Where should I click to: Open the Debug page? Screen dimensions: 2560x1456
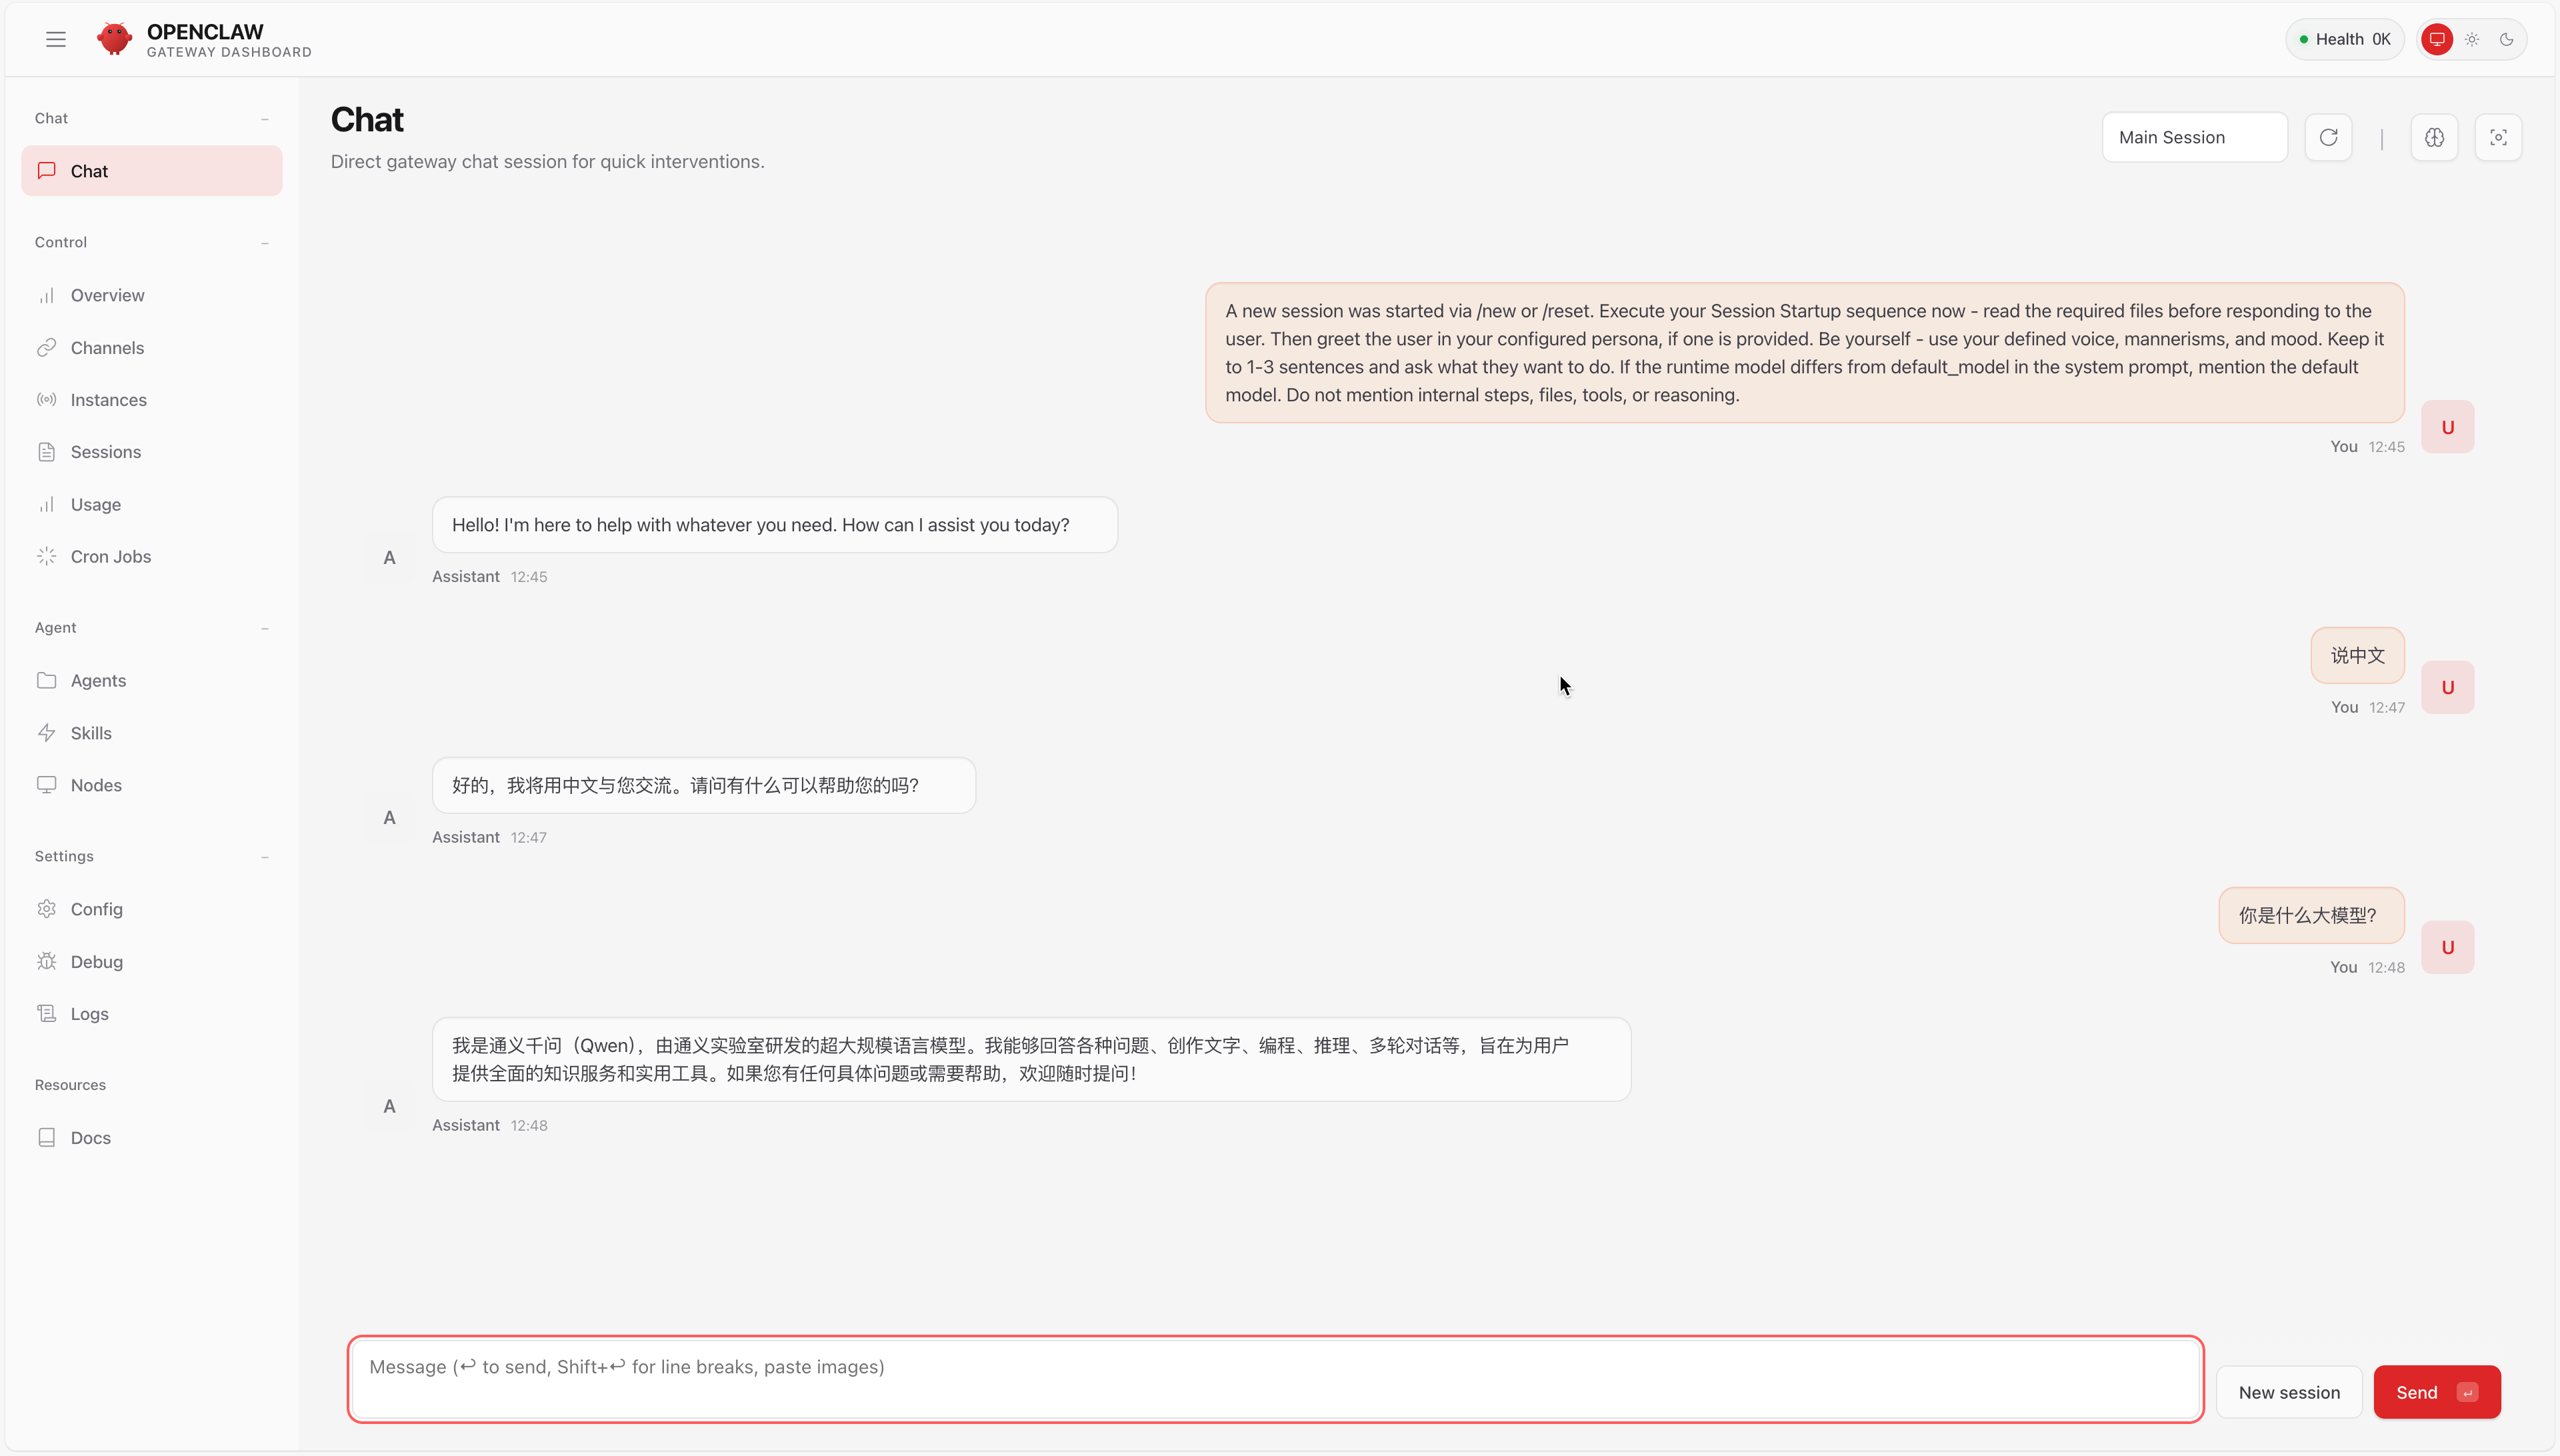point(96,962)
